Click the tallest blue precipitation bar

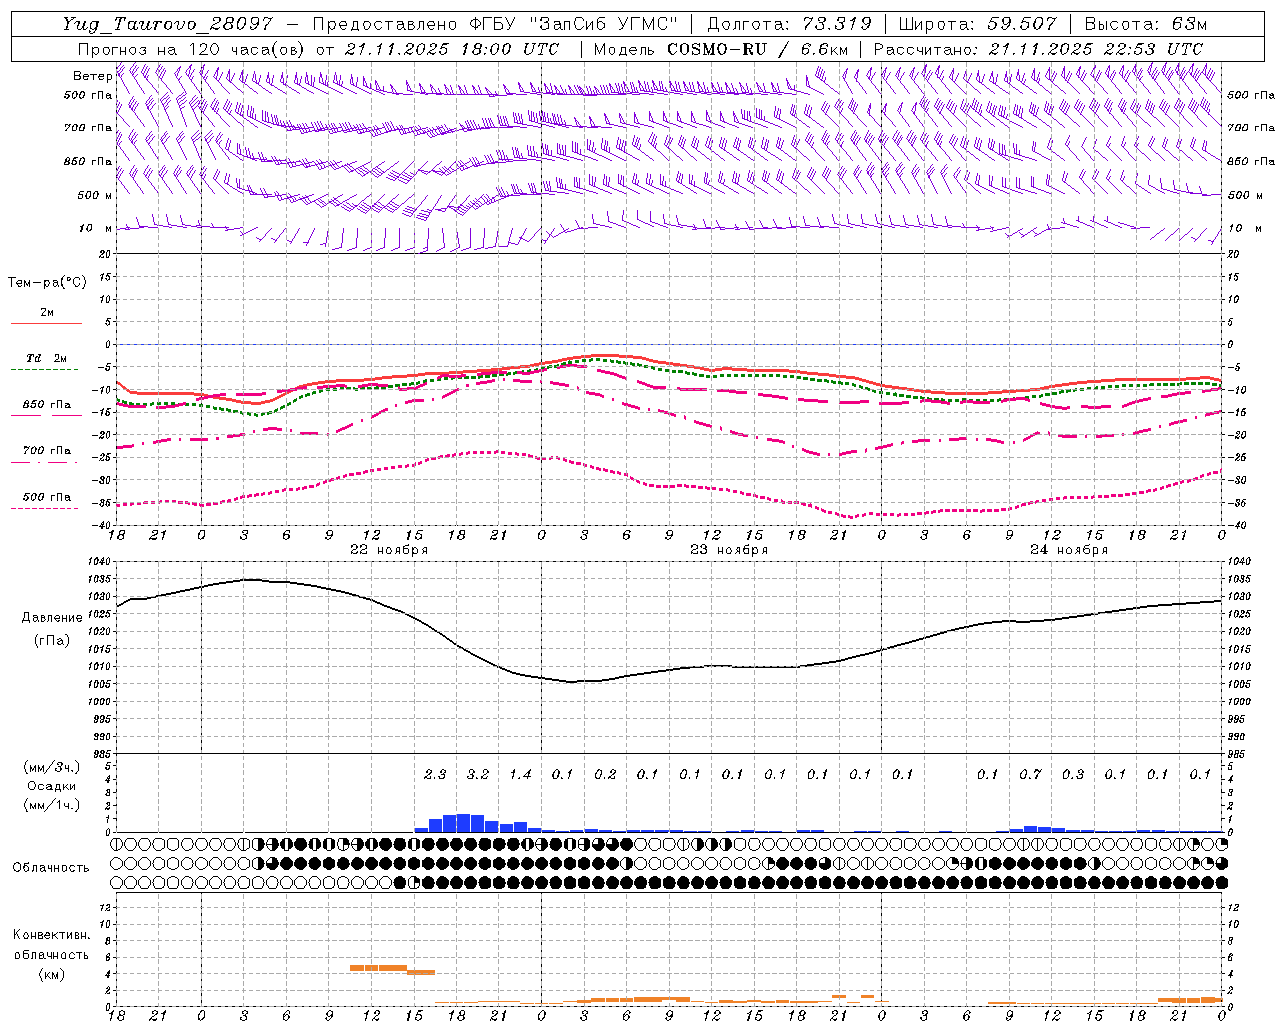coord(463,823)
